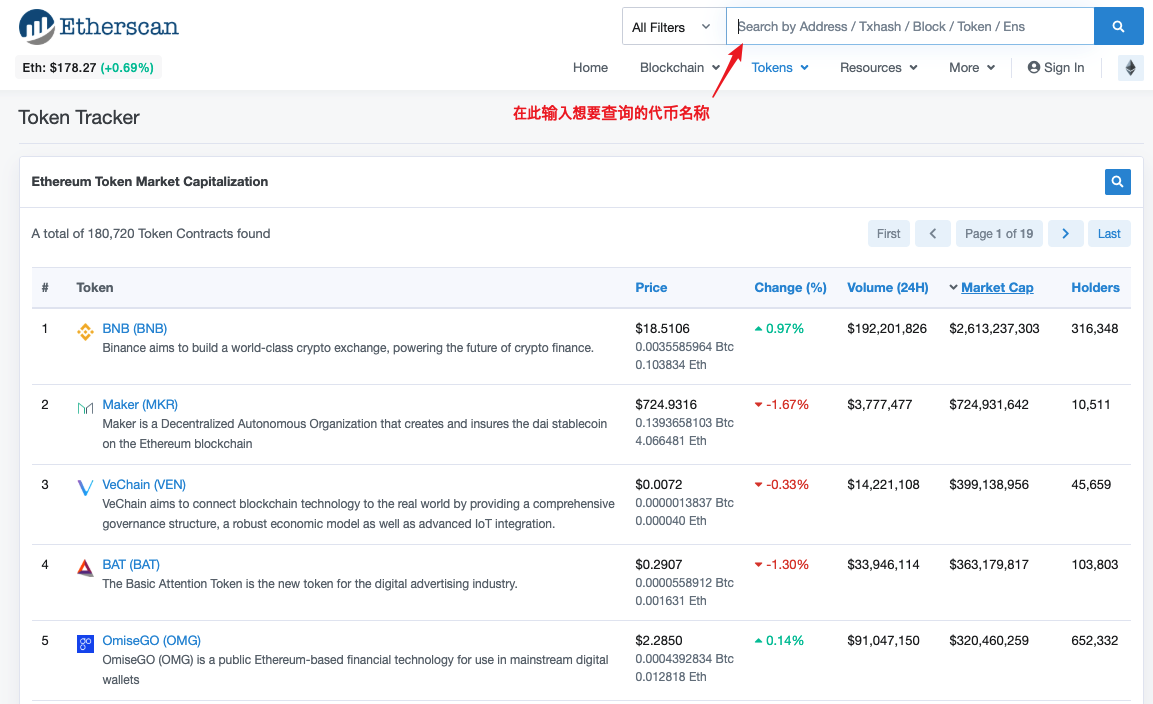The width and height of the screenshot is (1153, 704).
Task: Click VeChain volume $14,221,108
Action: pos(883,485)
